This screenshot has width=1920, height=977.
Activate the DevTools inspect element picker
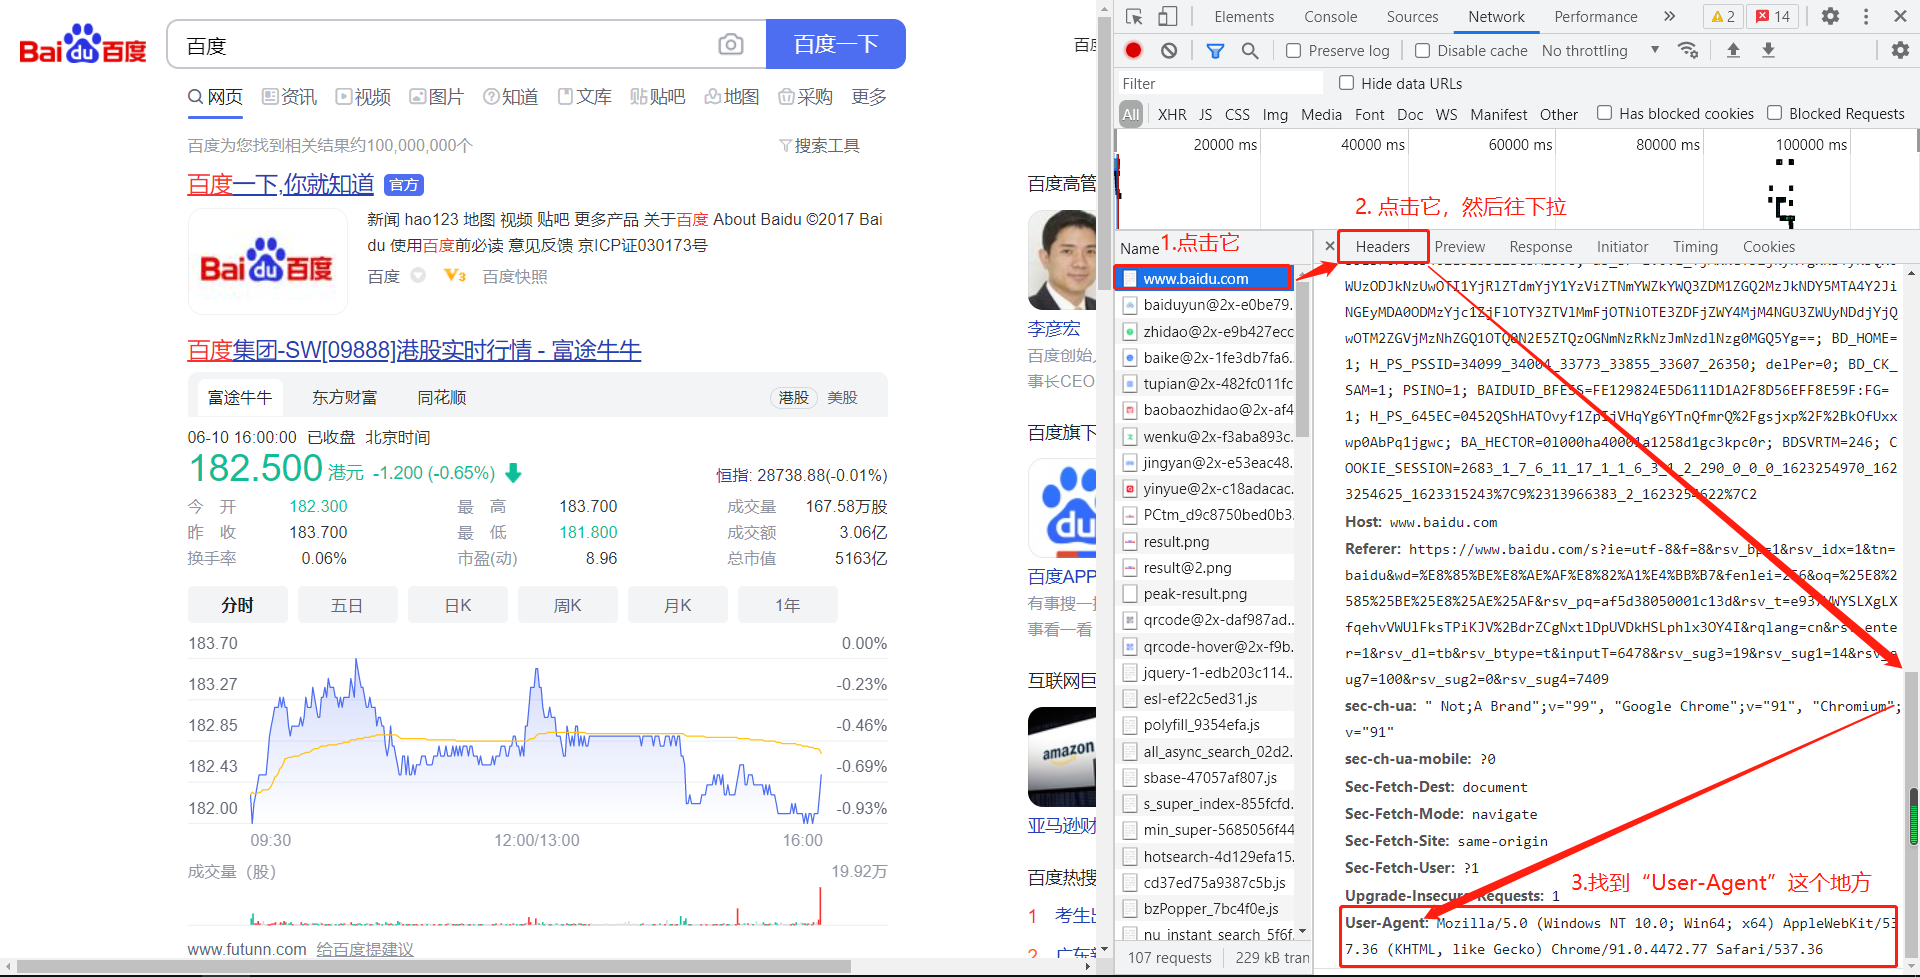[x=1134, y=17]
